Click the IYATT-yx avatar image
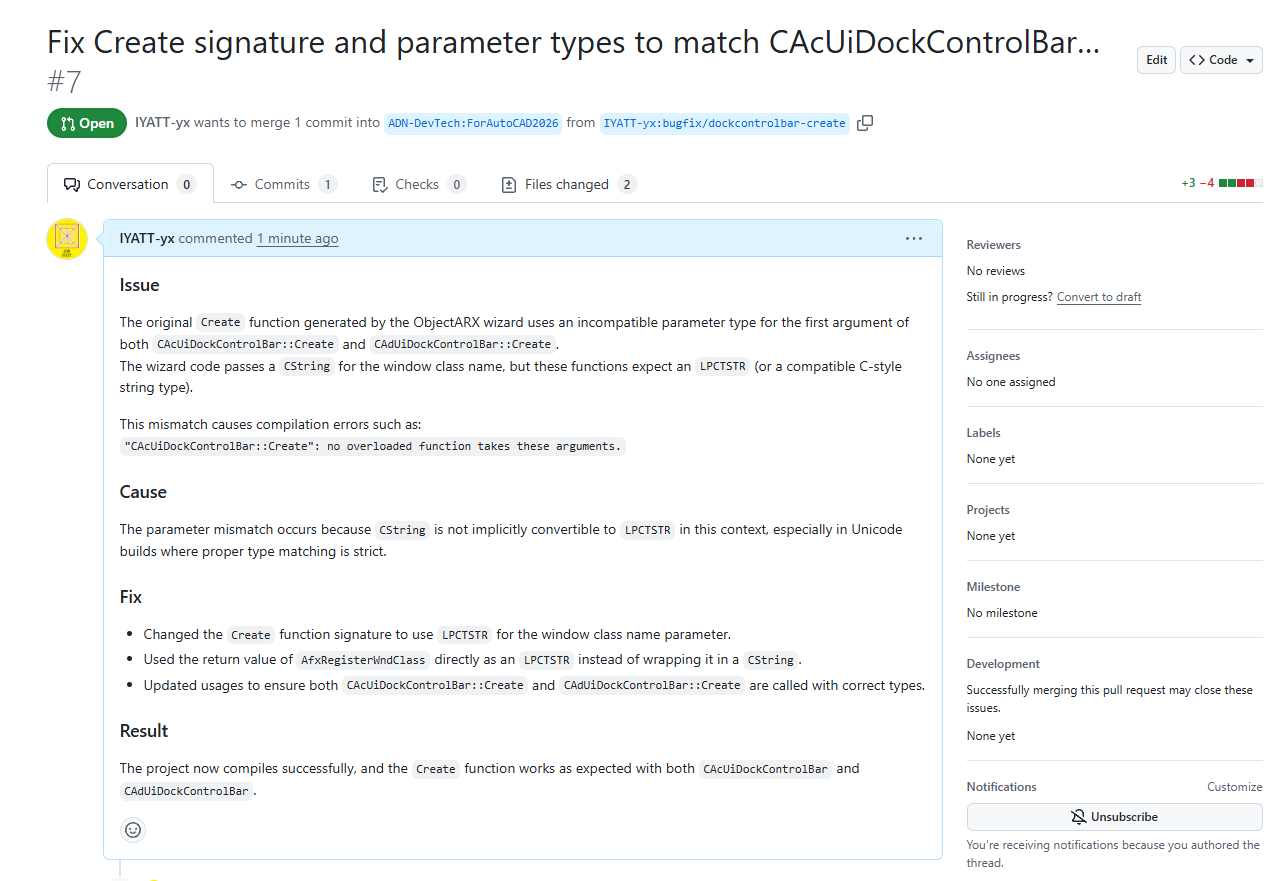The height and width of the screenshot is (881, 1282). [67, 239]
